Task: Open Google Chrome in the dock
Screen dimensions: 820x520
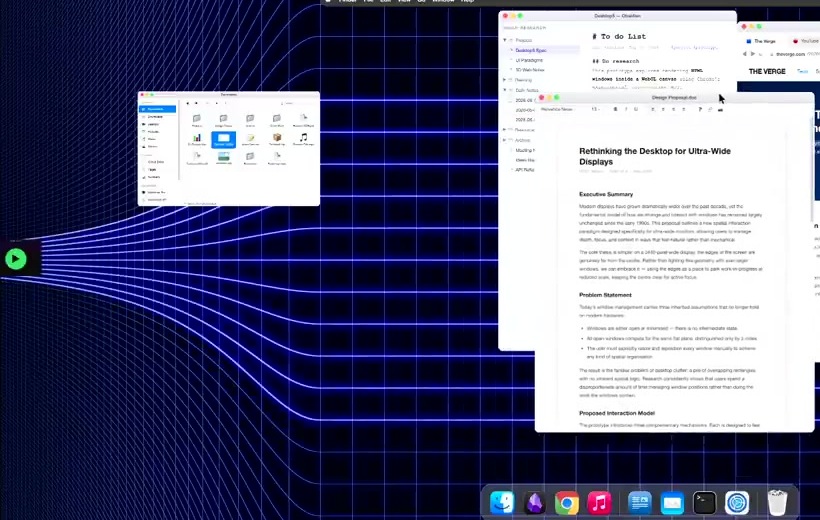Action: pyautogui.click(x=567, y=503)
